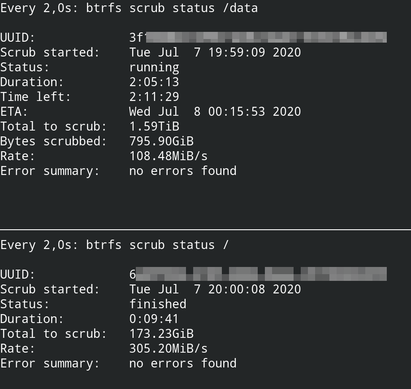The width and height of the screenshot is (411, 389).
Task: Click the Total to scrub value 1.59TiB
Action: click(x=154, y=126)
